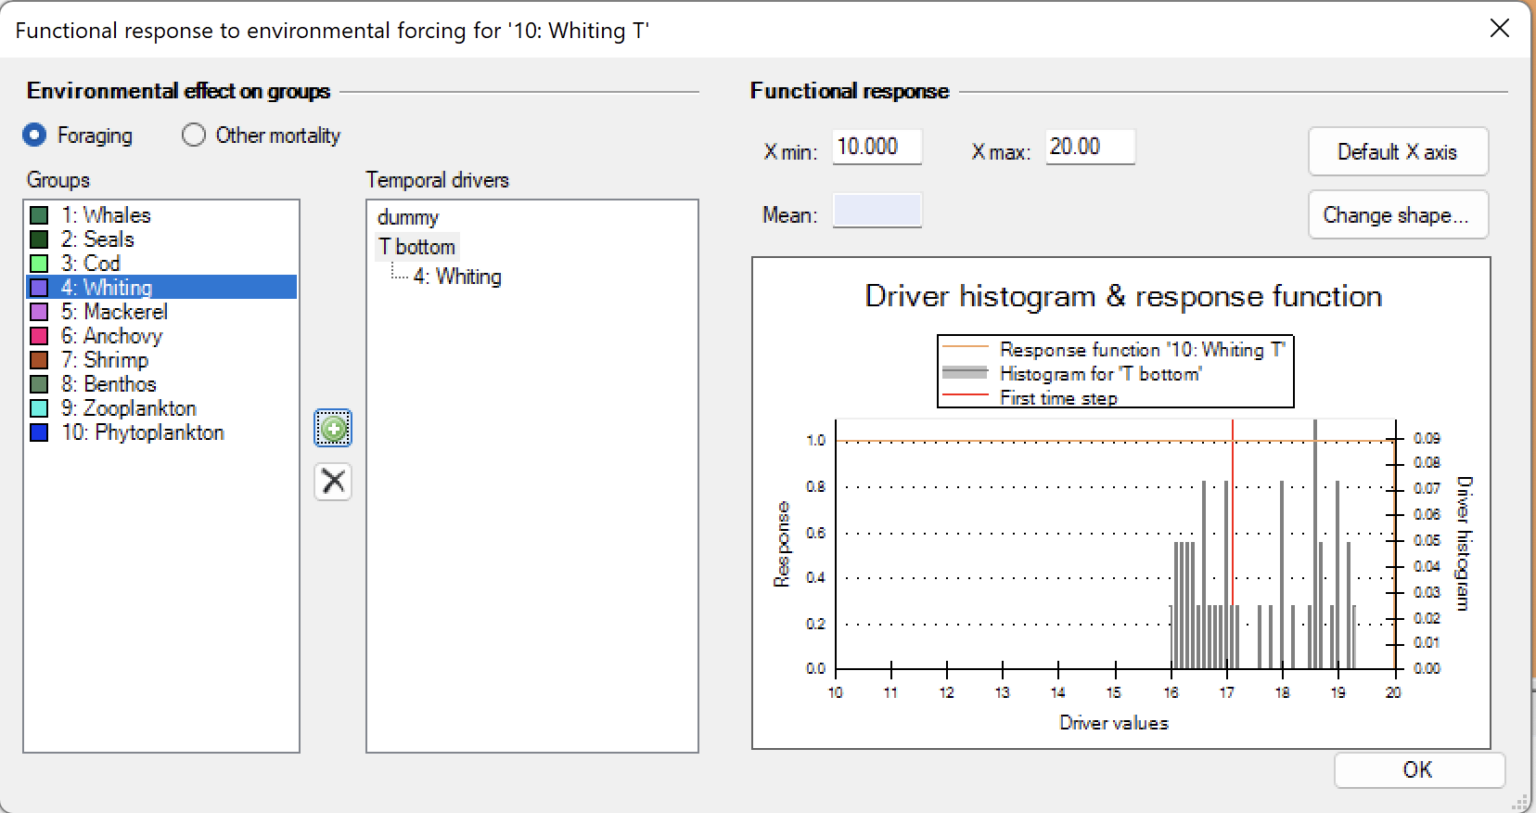1536x813 pixels.
Task: Click the color square beside '1: Whales'
Action: (x=41, y=214)
